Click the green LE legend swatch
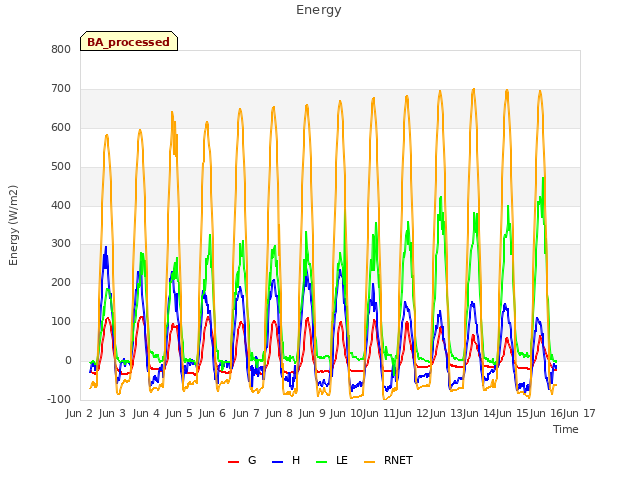This screenshot has height=480, width=640. pos(322,462)
